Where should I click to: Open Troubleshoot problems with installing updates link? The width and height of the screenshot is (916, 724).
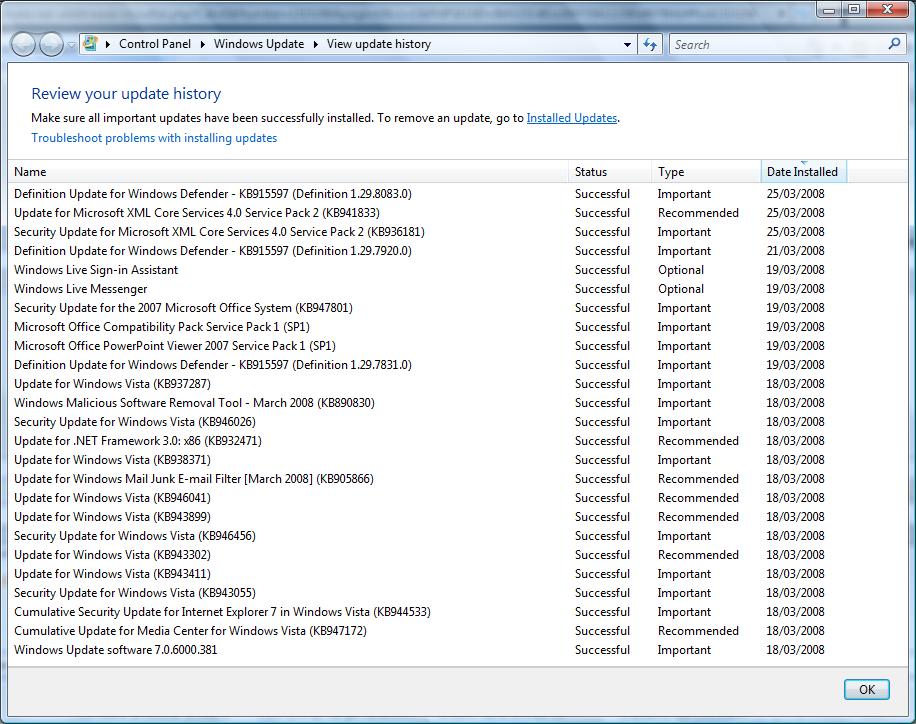coord(154,138)
